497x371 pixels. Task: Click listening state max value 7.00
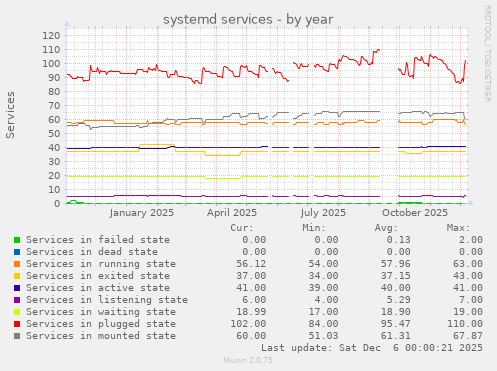pyautogui.click(x=471, y=300)
